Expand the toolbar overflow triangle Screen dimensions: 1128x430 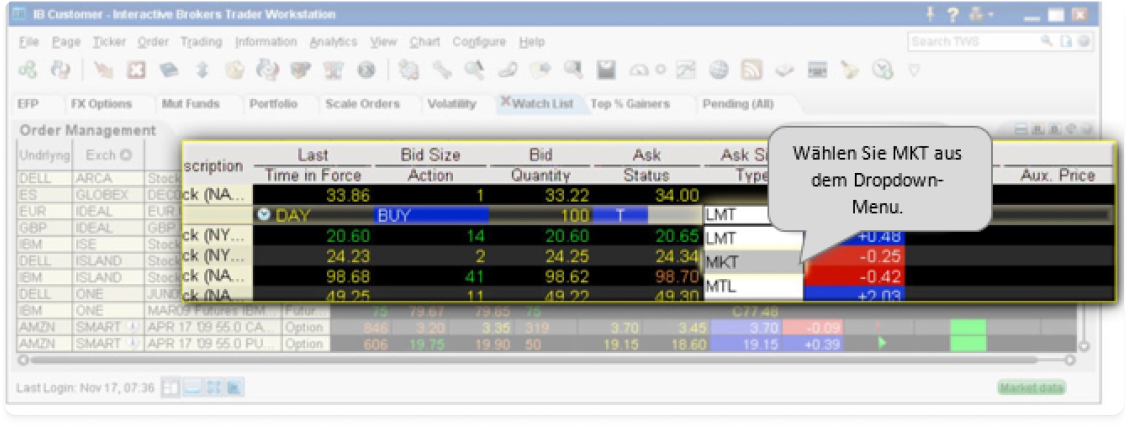(x=914, y=70)
